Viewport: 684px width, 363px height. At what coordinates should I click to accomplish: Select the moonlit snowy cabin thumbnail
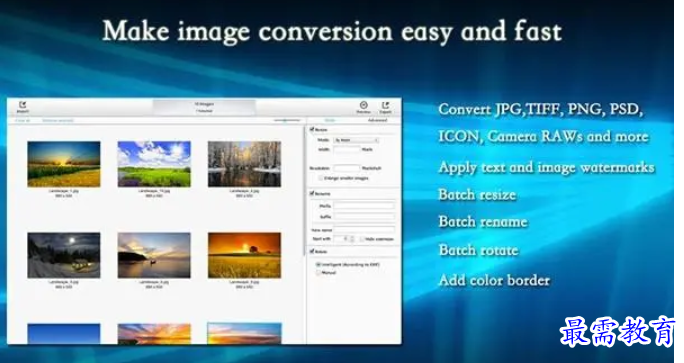pyautogui.click(x=64, y=255)
